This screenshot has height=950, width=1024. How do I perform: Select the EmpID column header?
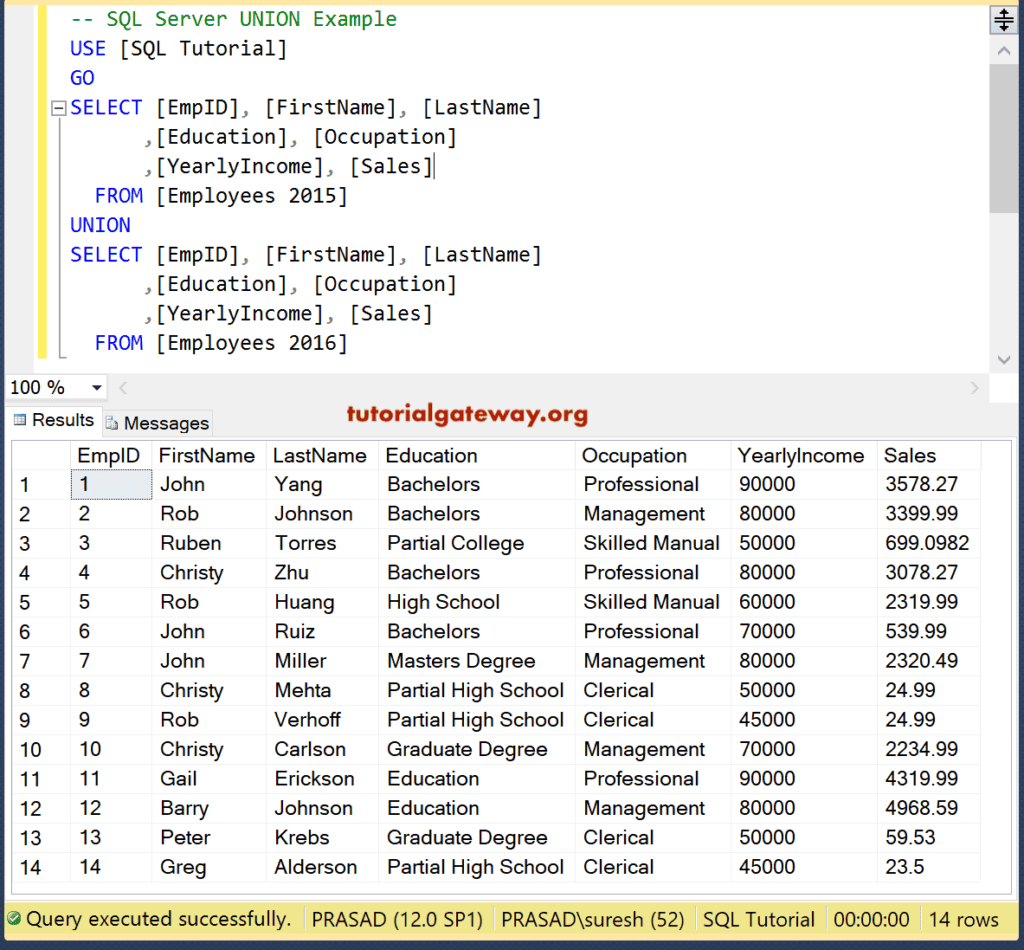(x=110, y=455)
